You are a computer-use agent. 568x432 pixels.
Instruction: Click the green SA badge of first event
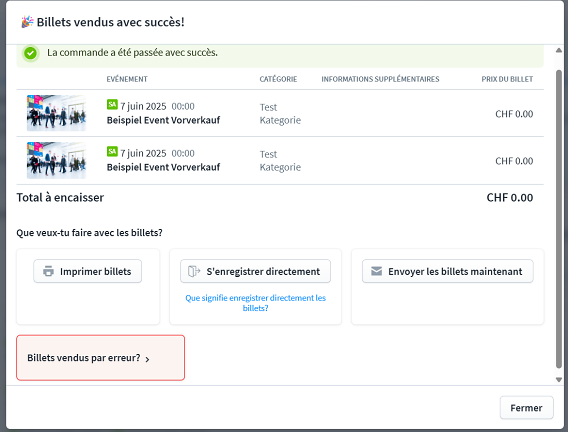[x=112, y=105]
